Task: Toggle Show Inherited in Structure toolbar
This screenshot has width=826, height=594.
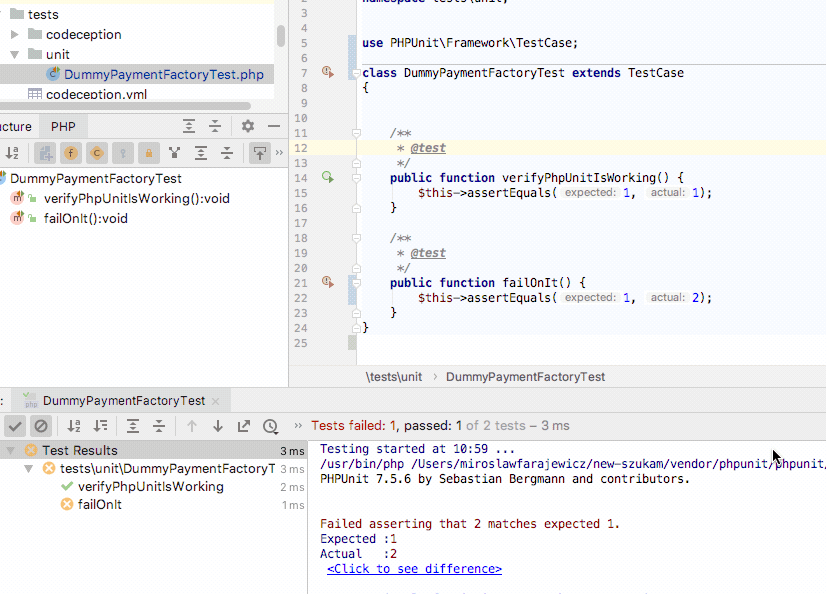Action: point(45,153)
